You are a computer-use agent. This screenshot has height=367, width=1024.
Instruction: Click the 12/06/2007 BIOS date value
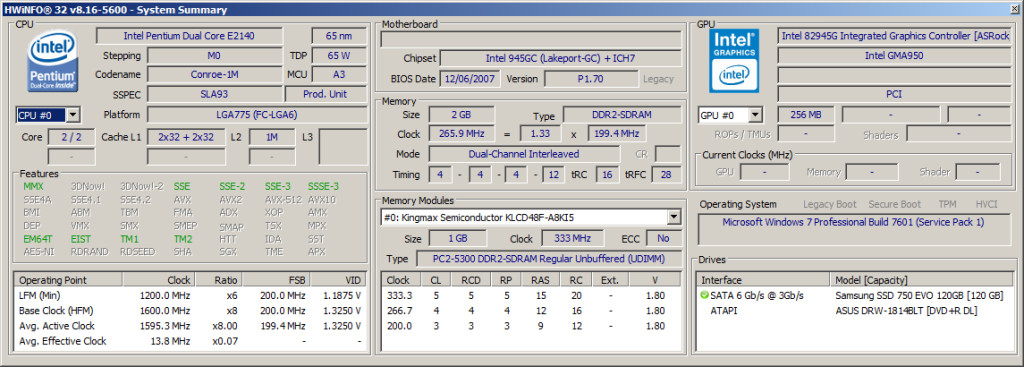pos(470,79)
